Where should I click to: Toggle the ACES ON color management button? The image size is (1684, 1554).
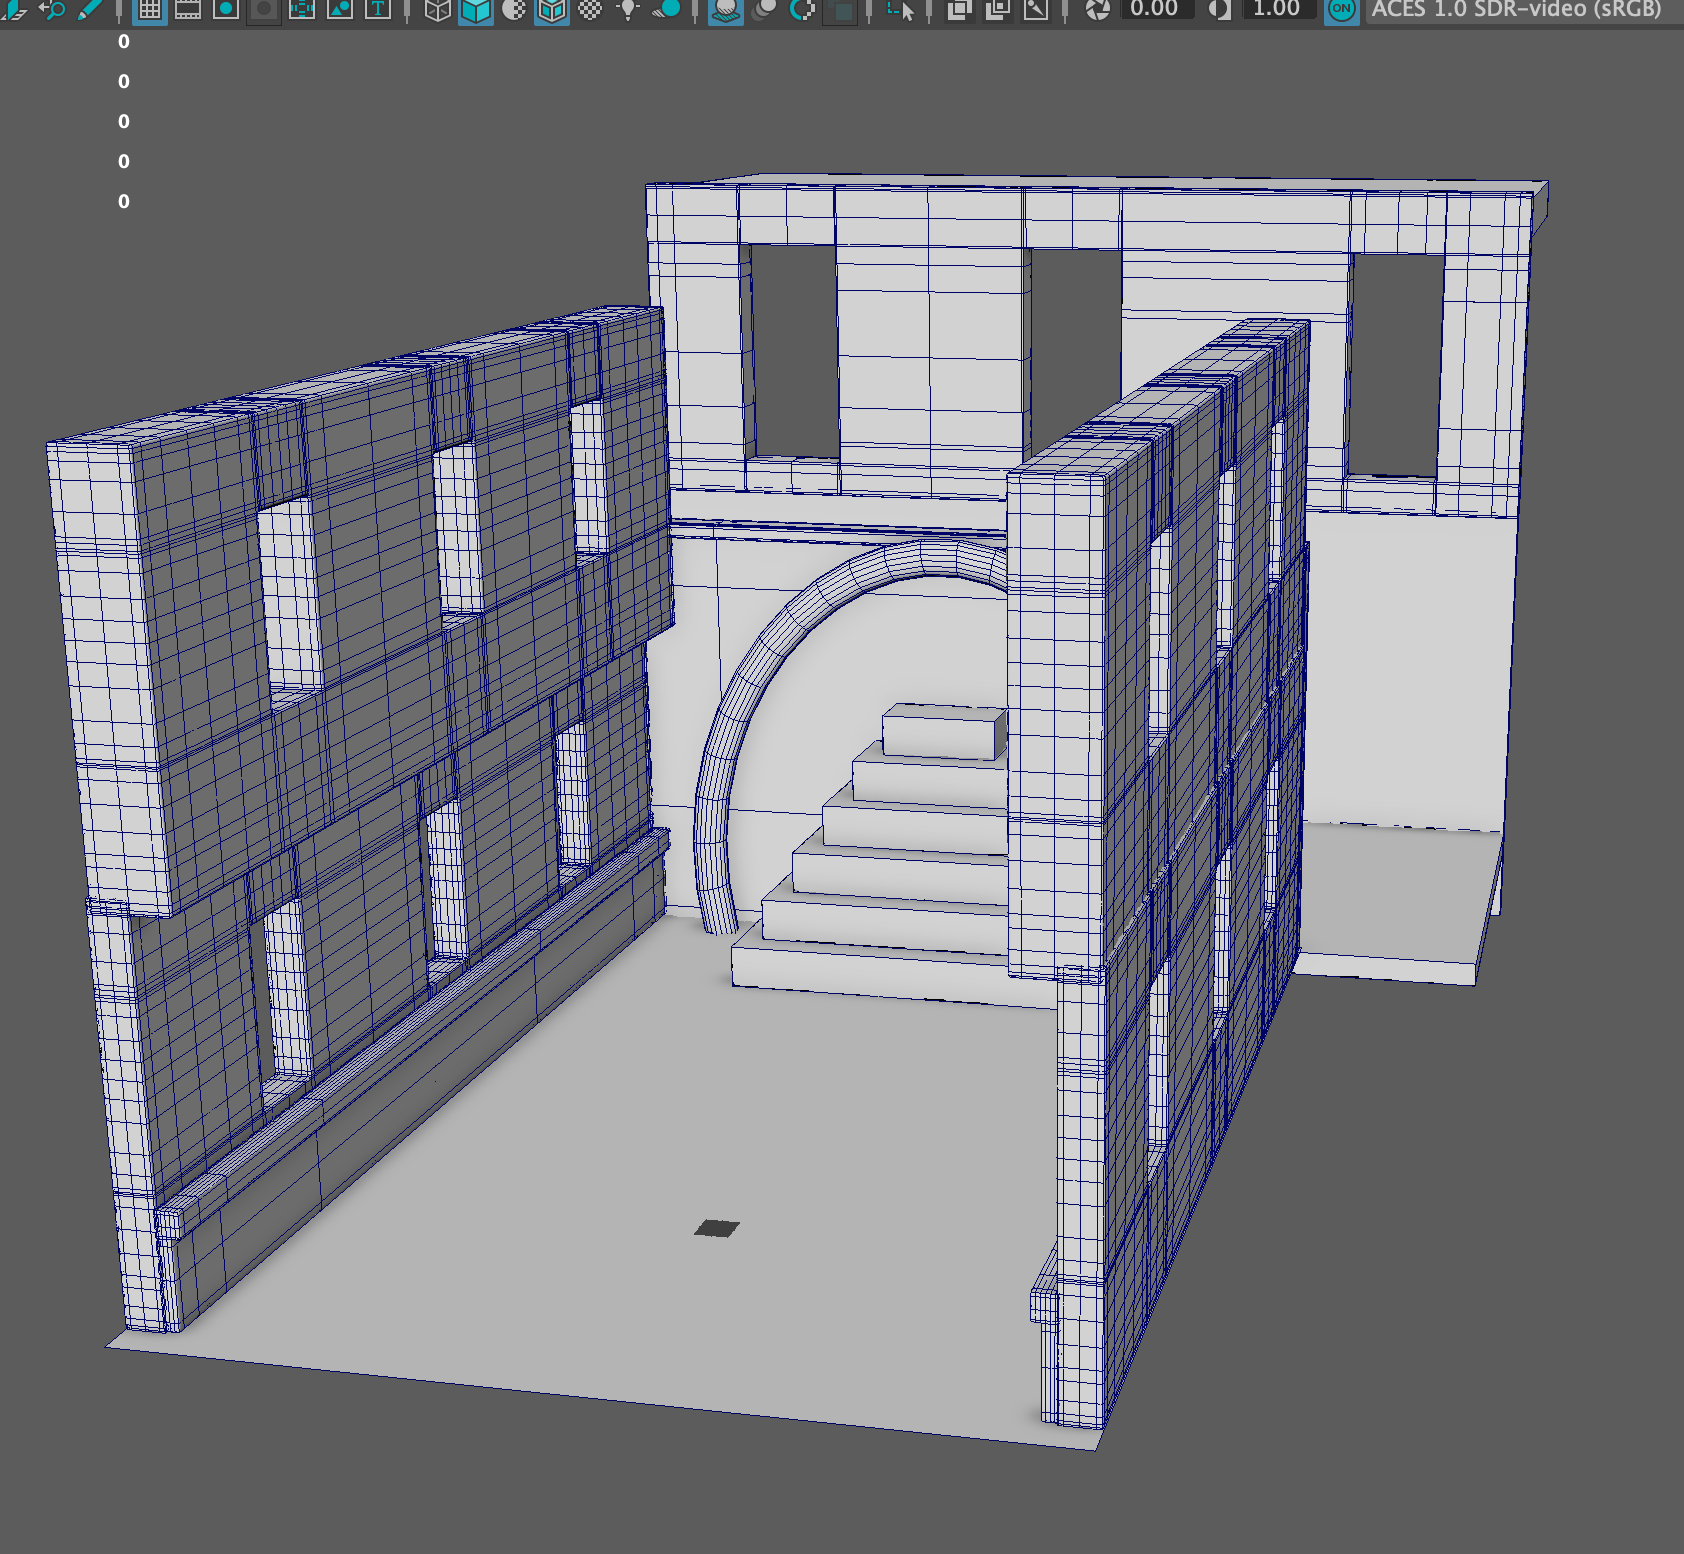point(1340,13)
